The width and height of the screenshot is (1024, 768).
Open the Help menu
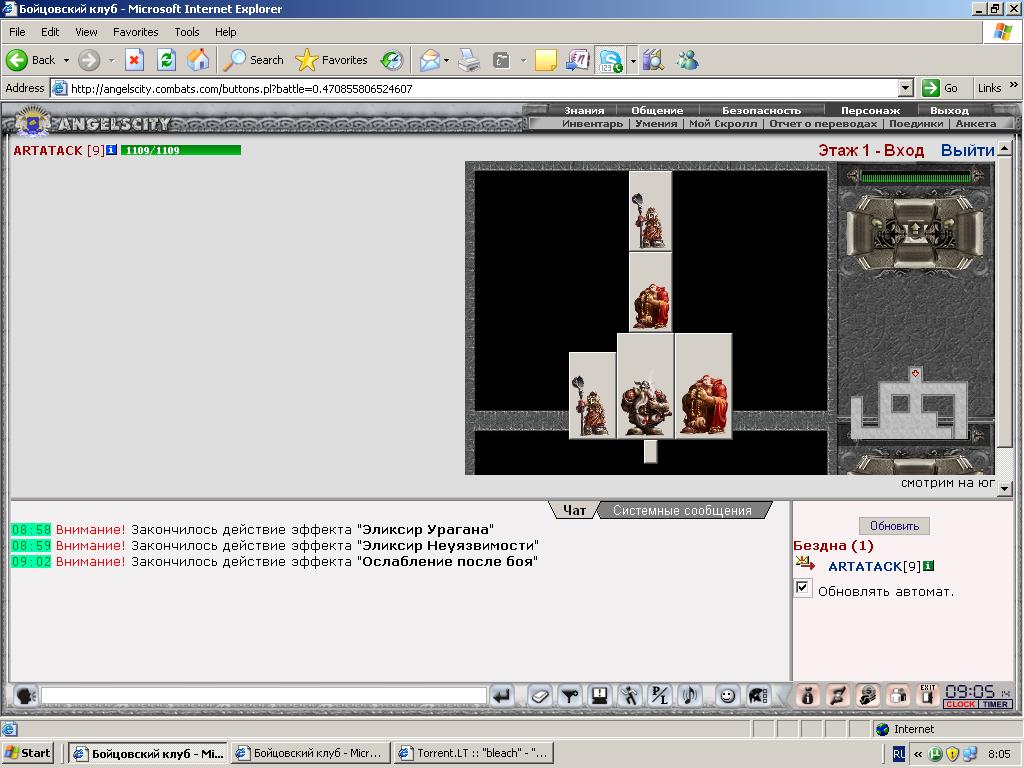(225, 32)
